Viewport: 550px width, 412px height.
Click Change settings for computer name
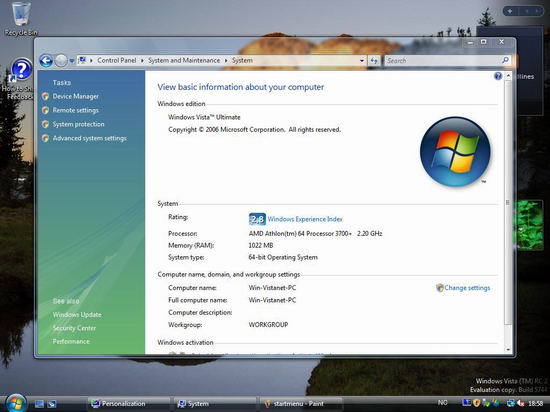point(467,288)
